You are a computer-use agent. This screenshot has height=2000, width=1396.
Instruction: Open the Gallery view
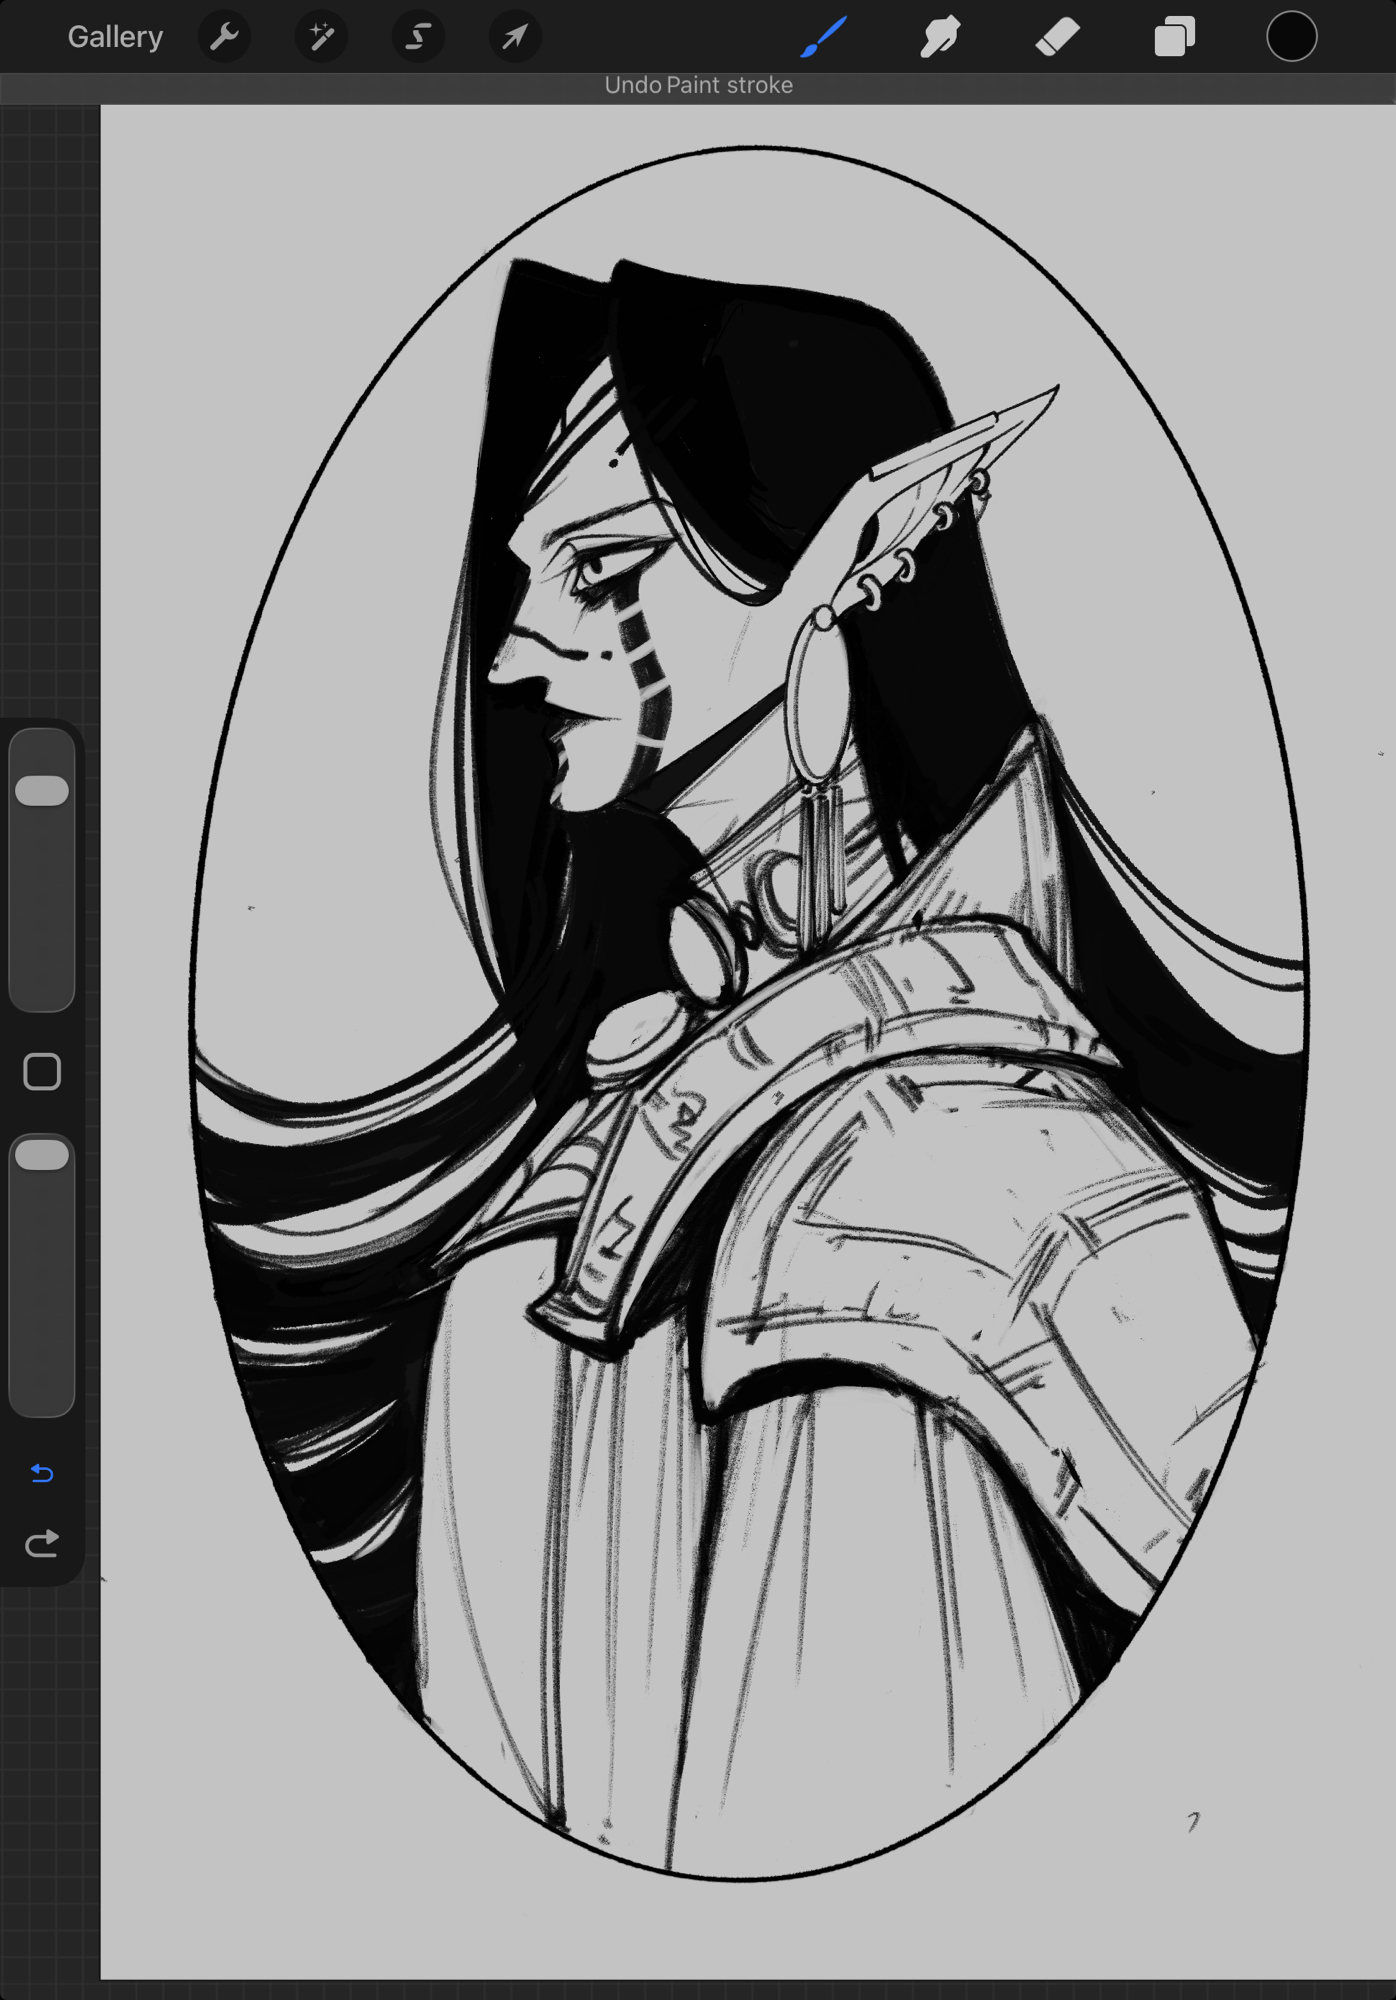click(x=114, y=37)
